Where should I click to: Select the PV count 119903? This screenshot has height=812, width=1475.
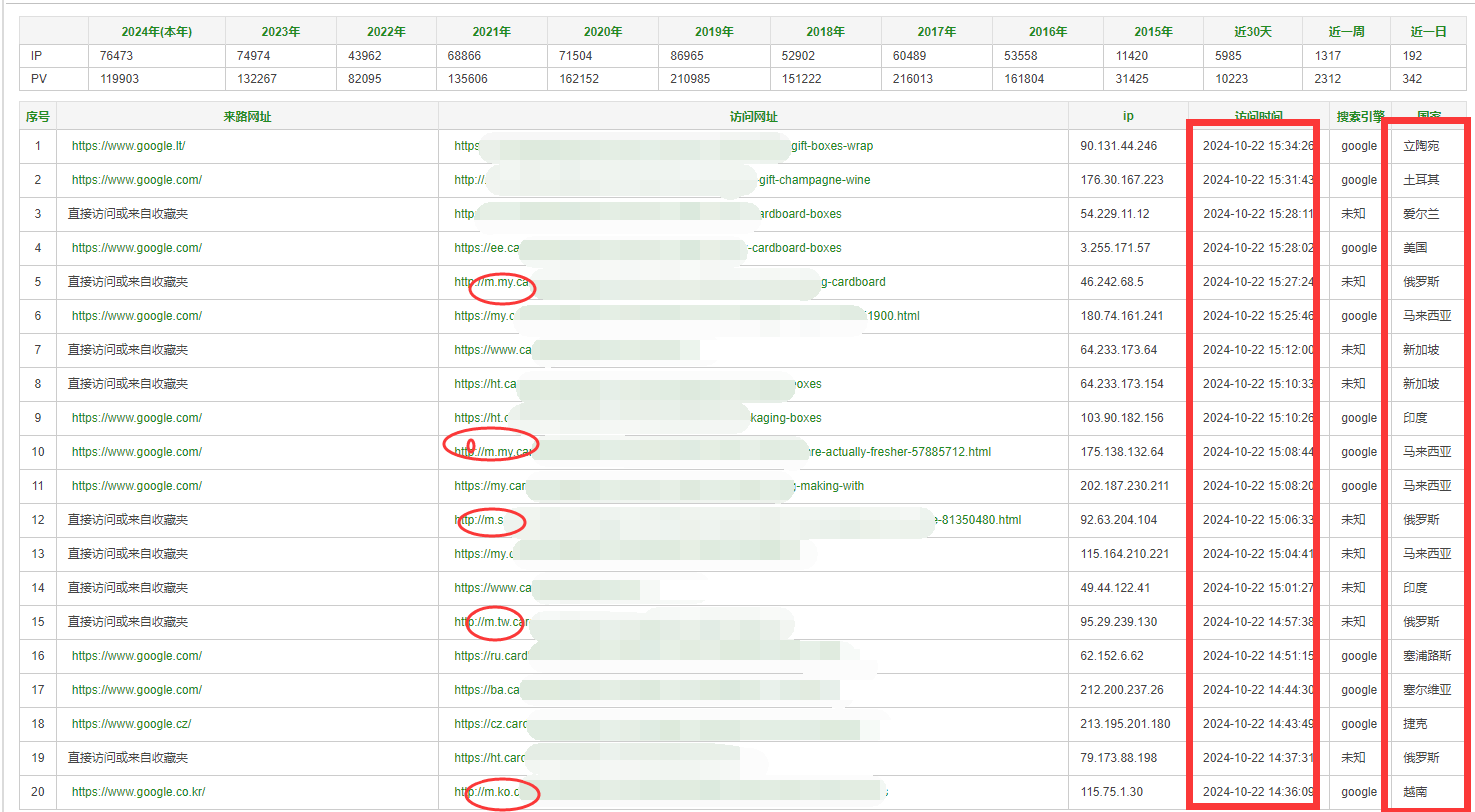(119, 79)
